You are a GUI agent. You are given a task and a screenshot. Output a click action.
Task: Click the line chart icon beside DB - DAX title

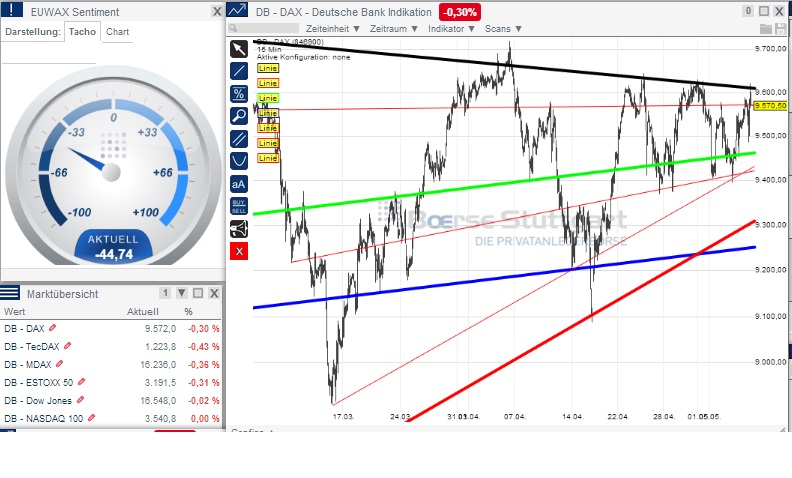click(x=237, y=10)
